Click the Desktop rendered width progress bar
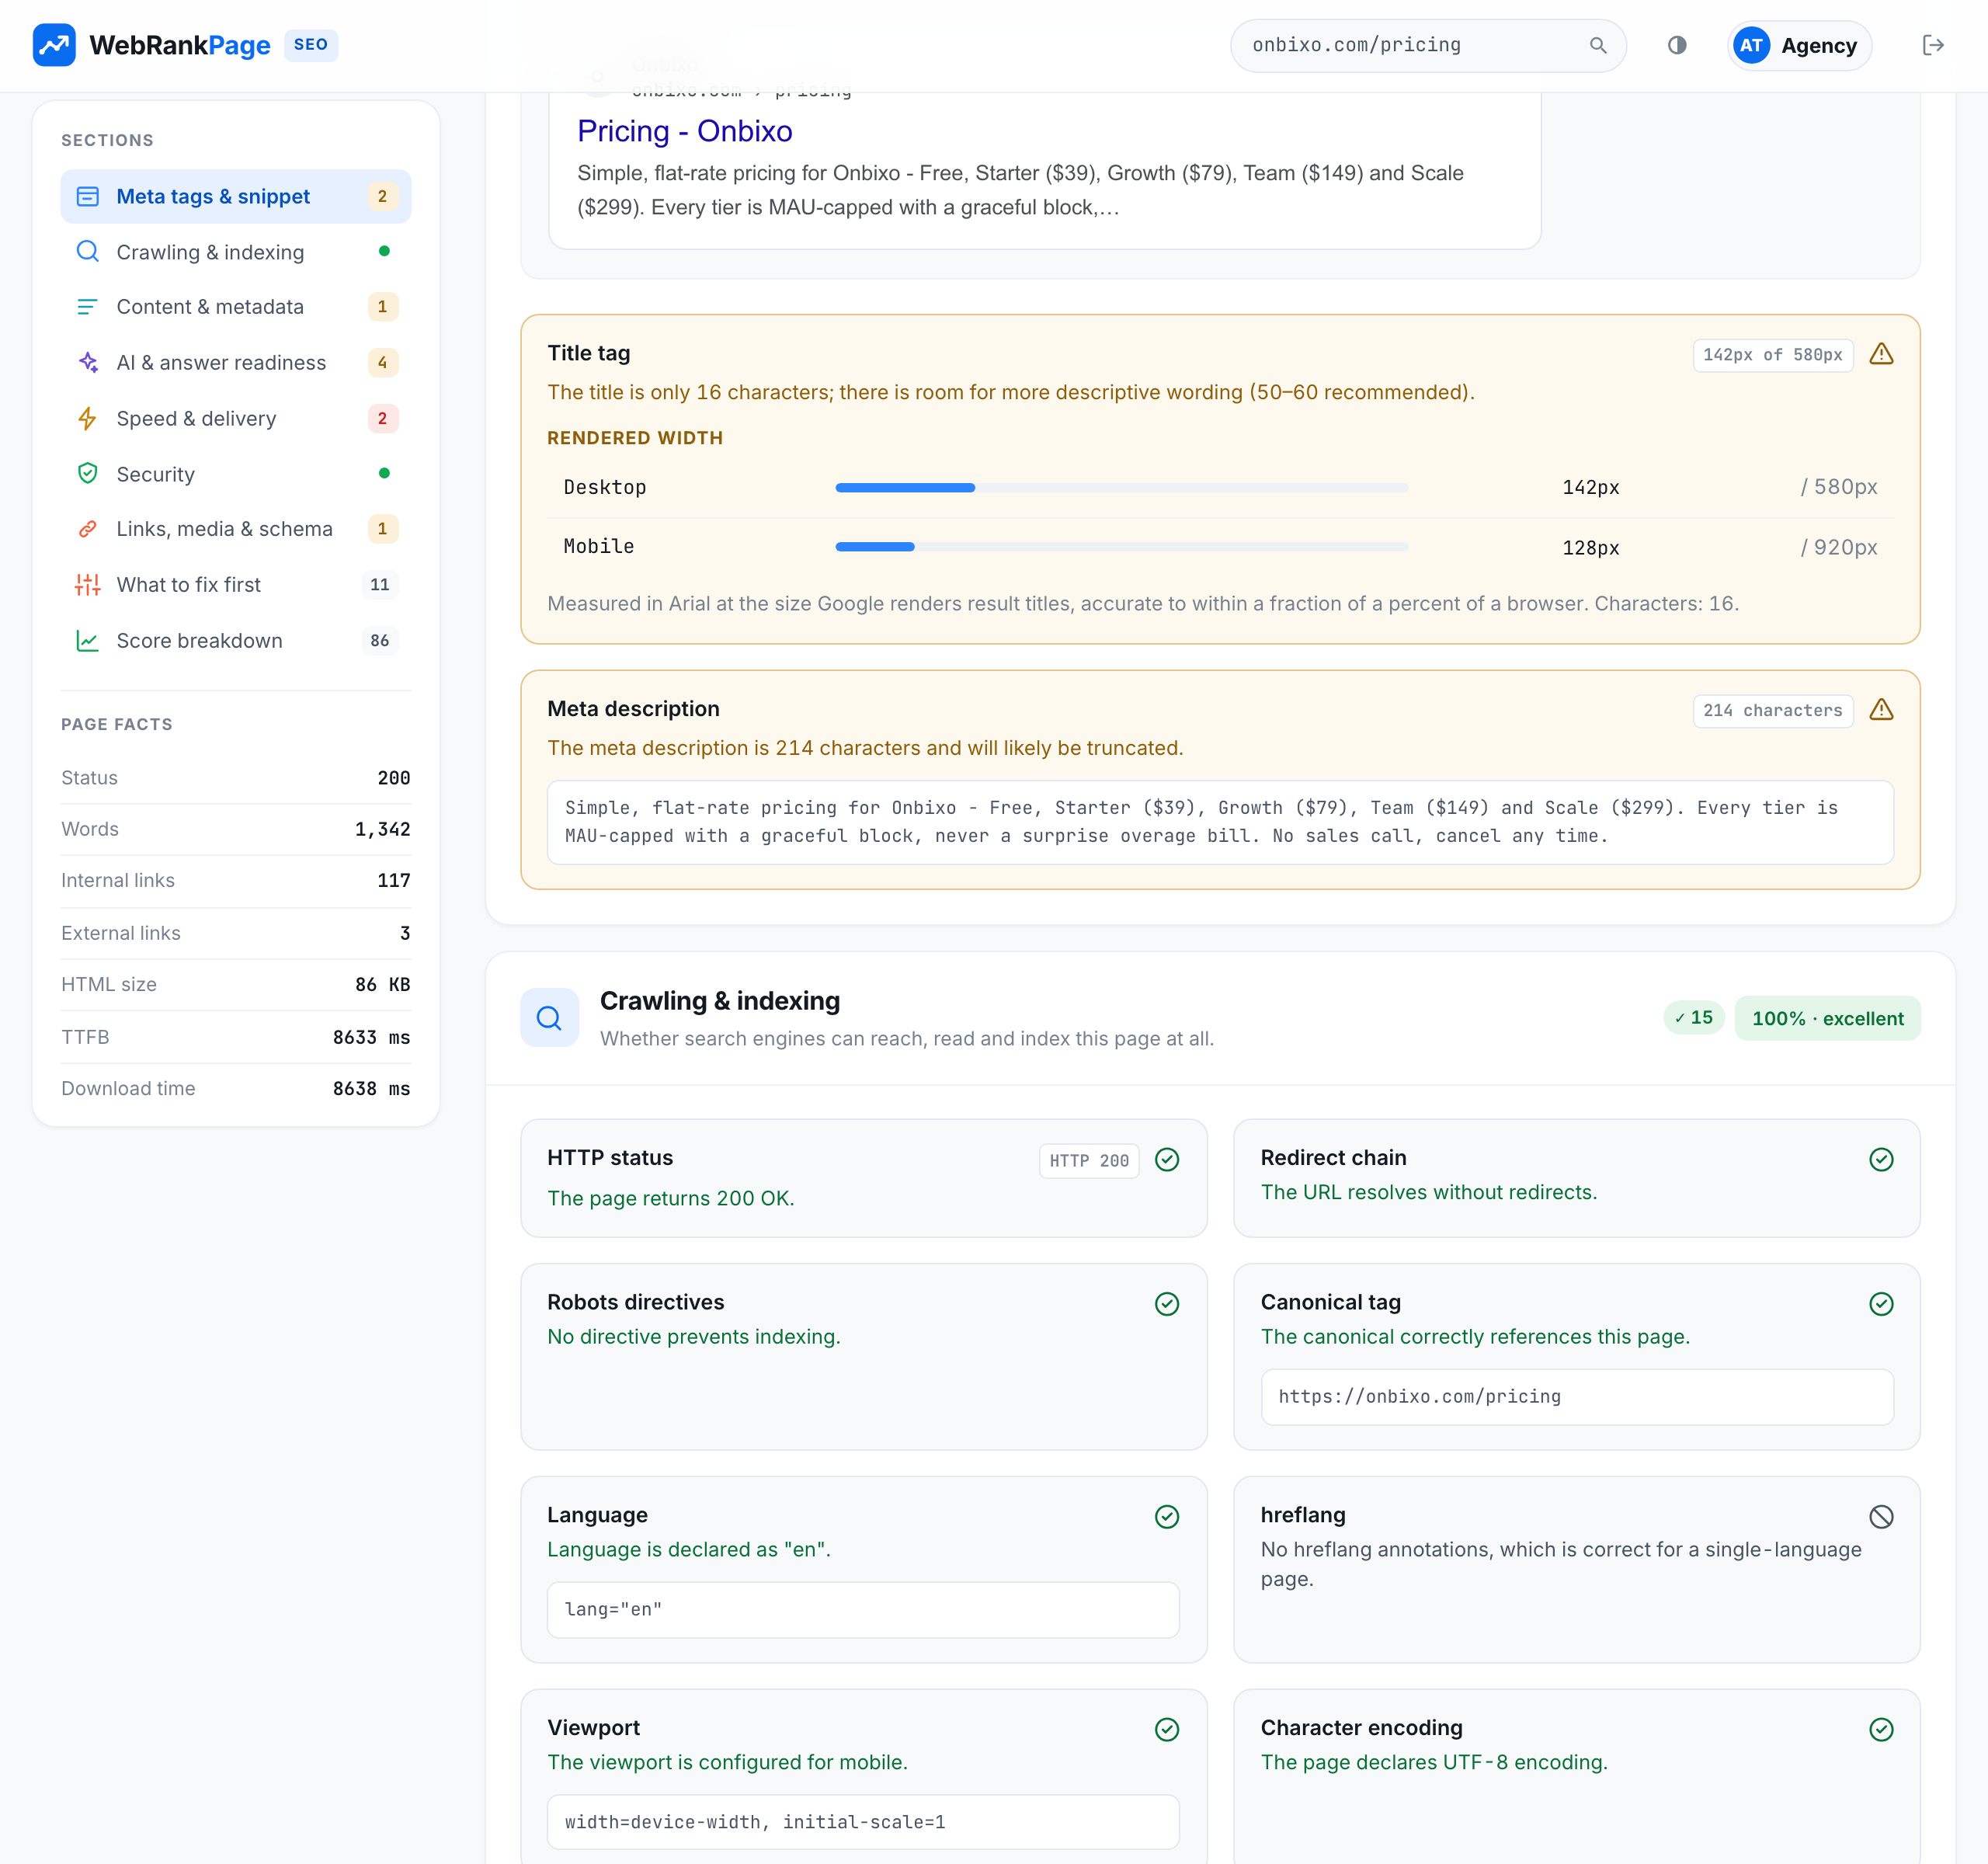The image size is (1988, 1864). (x=1121, y=488)
